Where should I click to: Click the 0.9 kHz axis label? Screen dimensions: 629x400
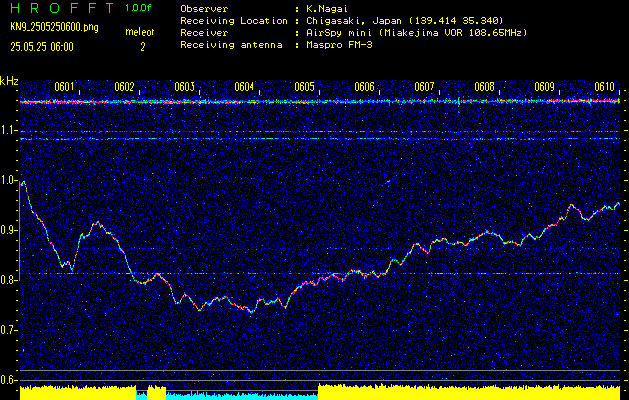[7, 230]
